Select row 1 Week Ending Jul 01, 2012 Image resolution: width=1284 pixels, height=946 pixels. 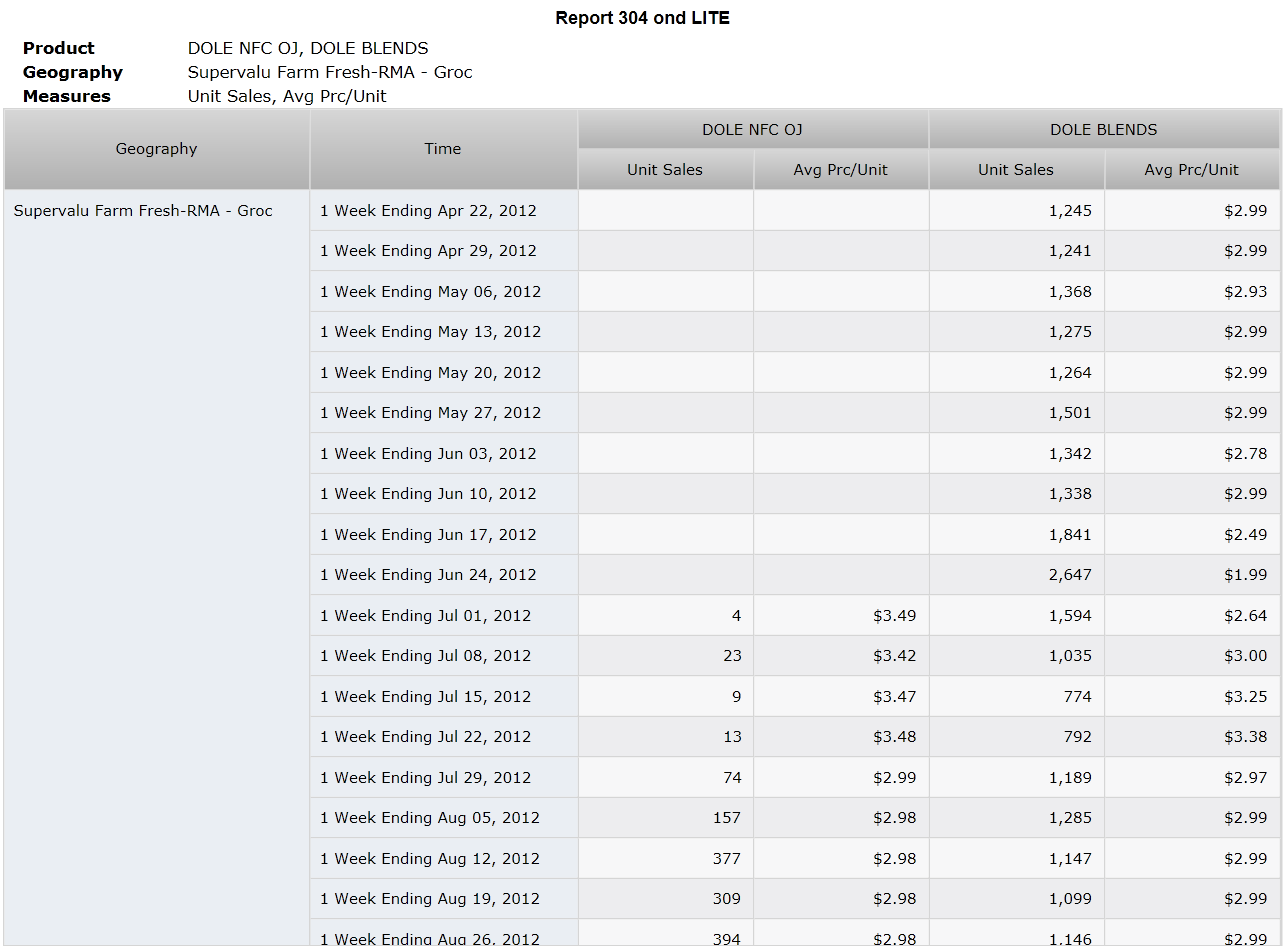click(444, 616)
